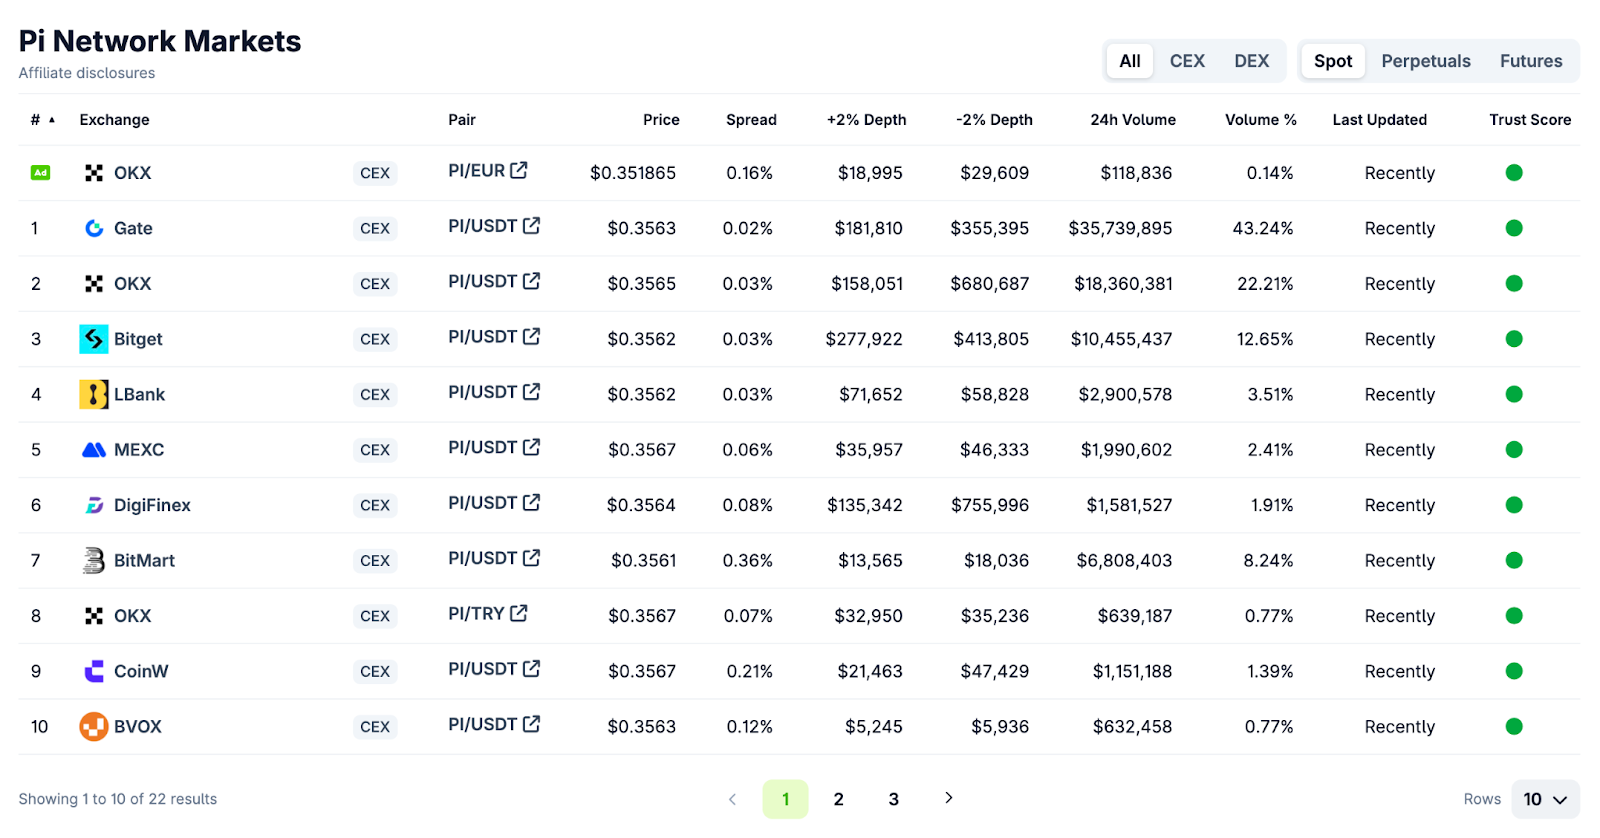The image size is (1600, 838).
Task: Click the MEXC exchange logo icon
Action: pos(94,450)
